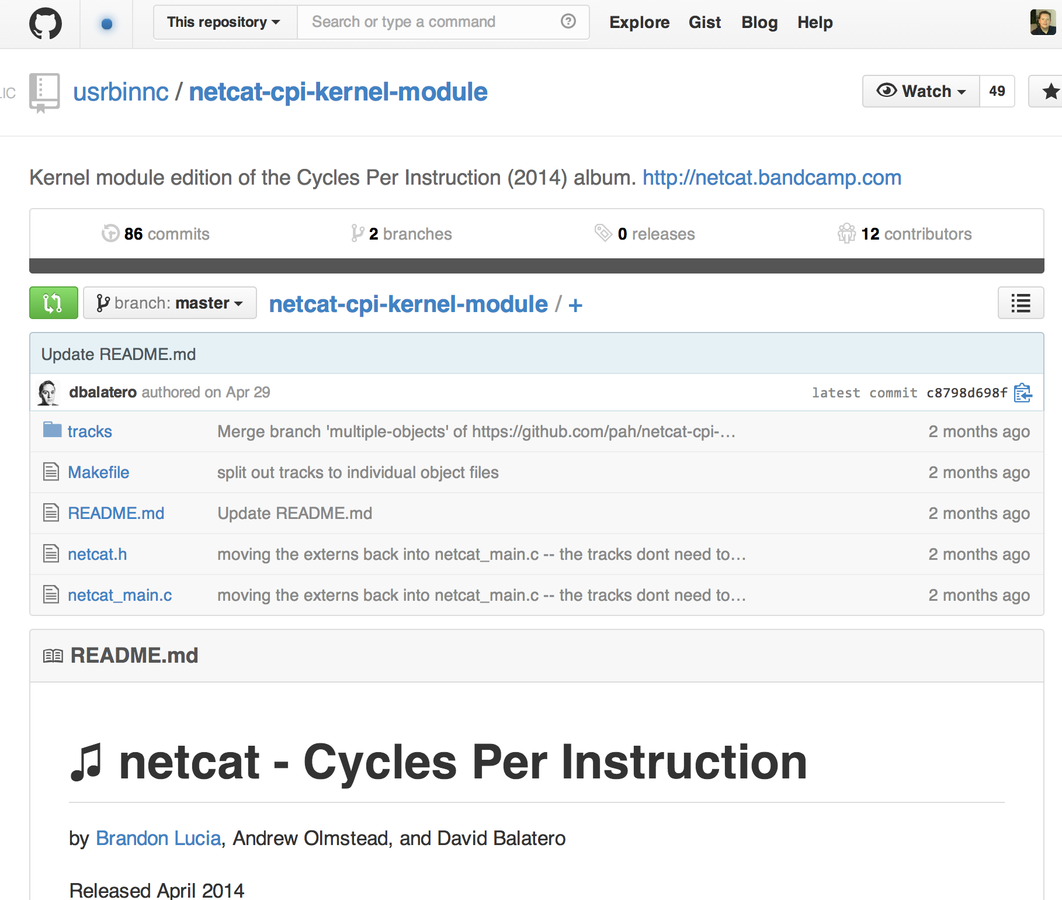Open netcat.h file
The height and width of the screenshot is (900, 1062).
(97, 554)
